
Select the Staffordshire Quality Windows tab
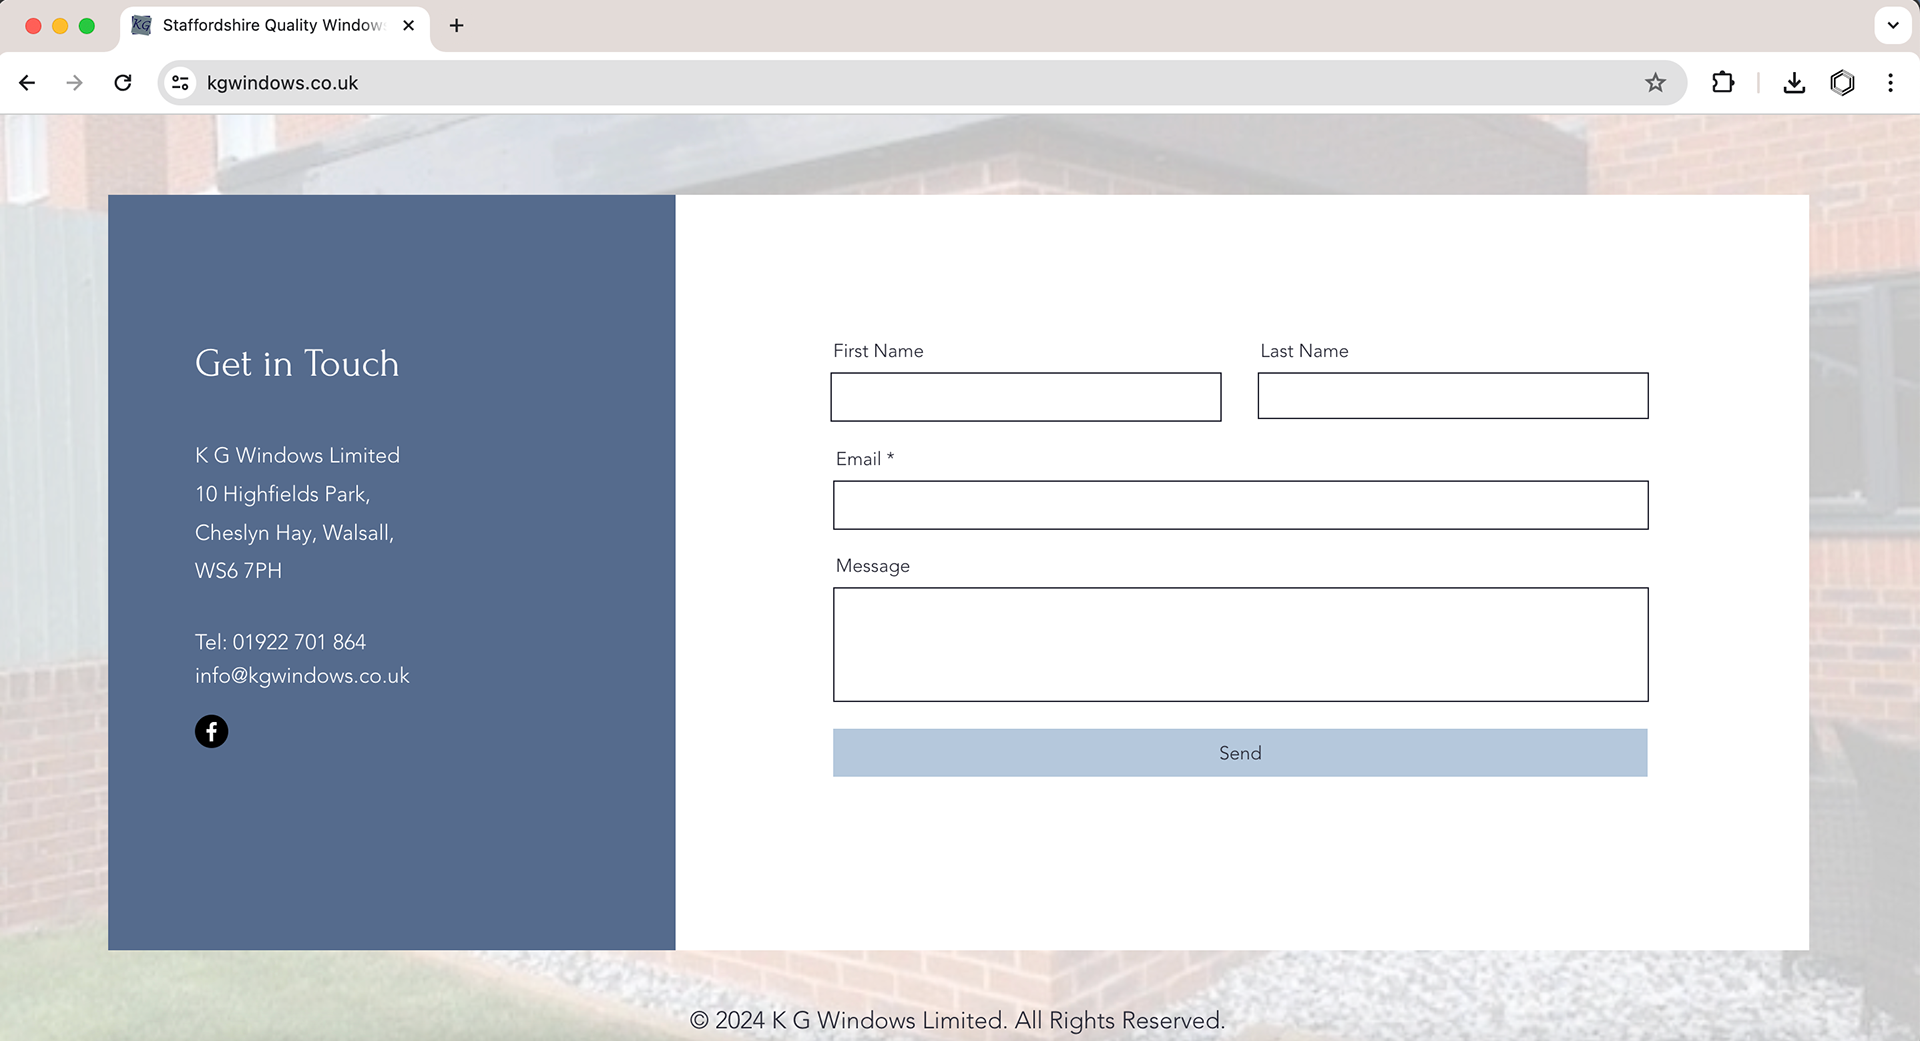[x=275, y=27]
